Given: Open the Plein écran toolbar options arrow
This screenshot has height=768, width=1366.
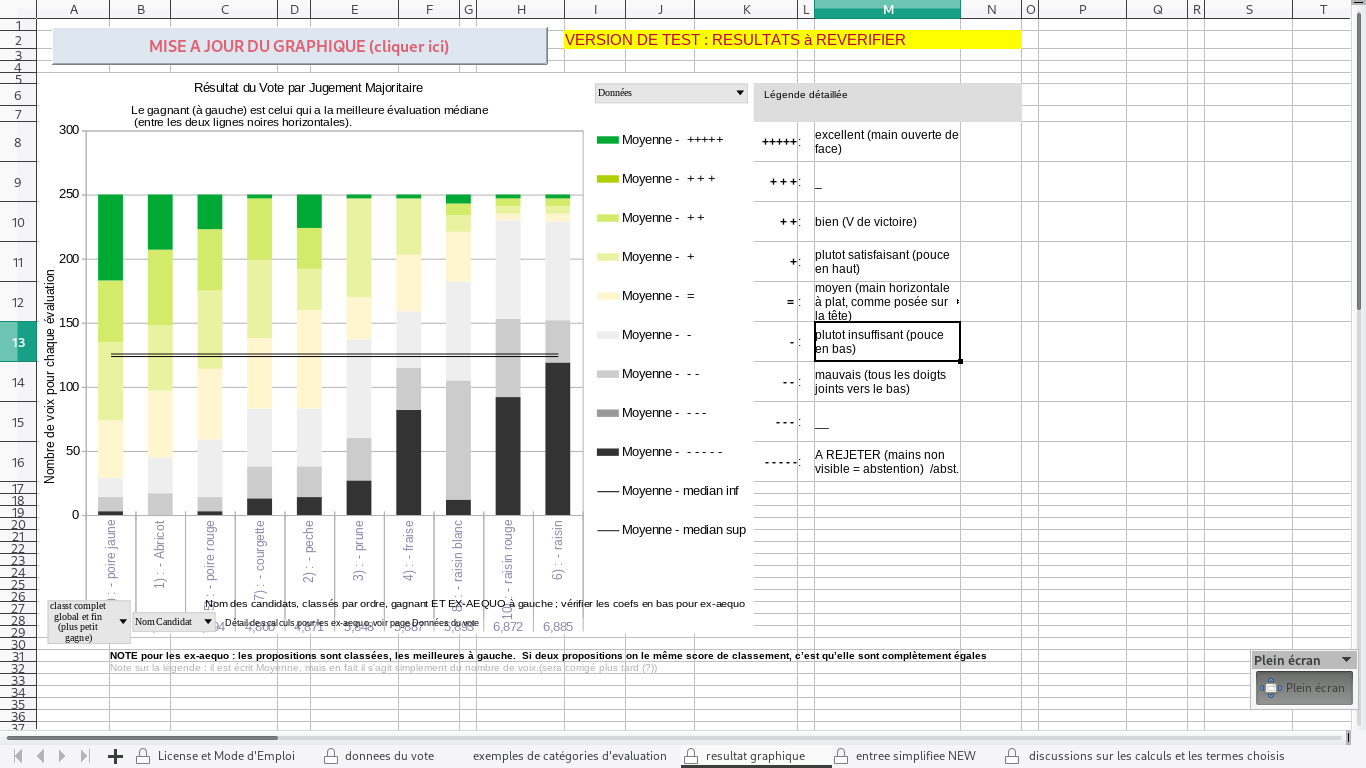Looking at the screenshot, I should click(1346, 660).
